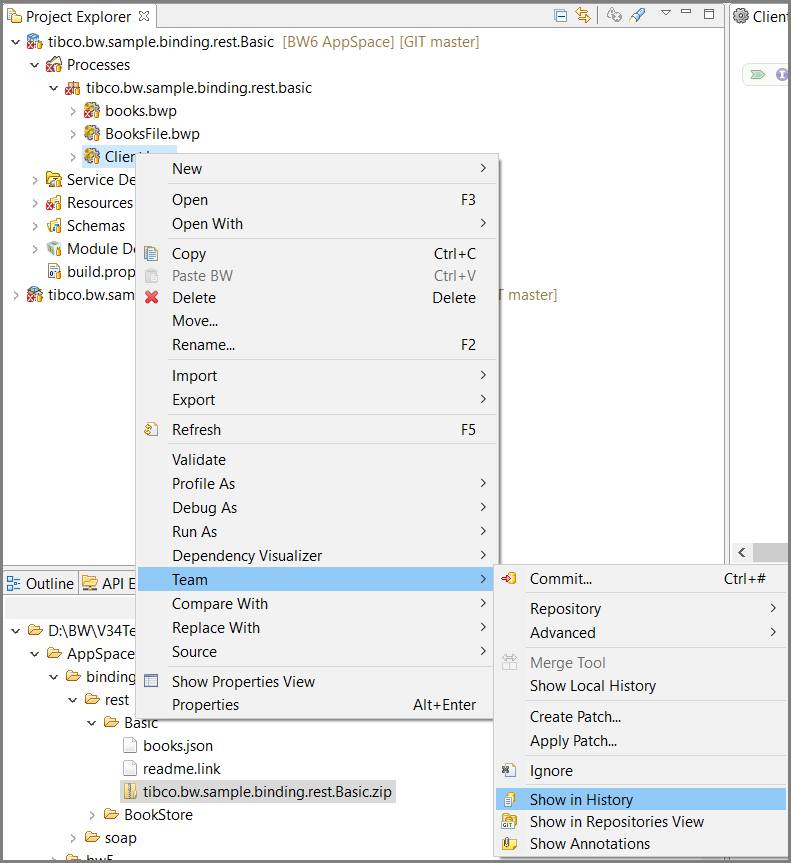Close the Project Explorer view tab

144,16
